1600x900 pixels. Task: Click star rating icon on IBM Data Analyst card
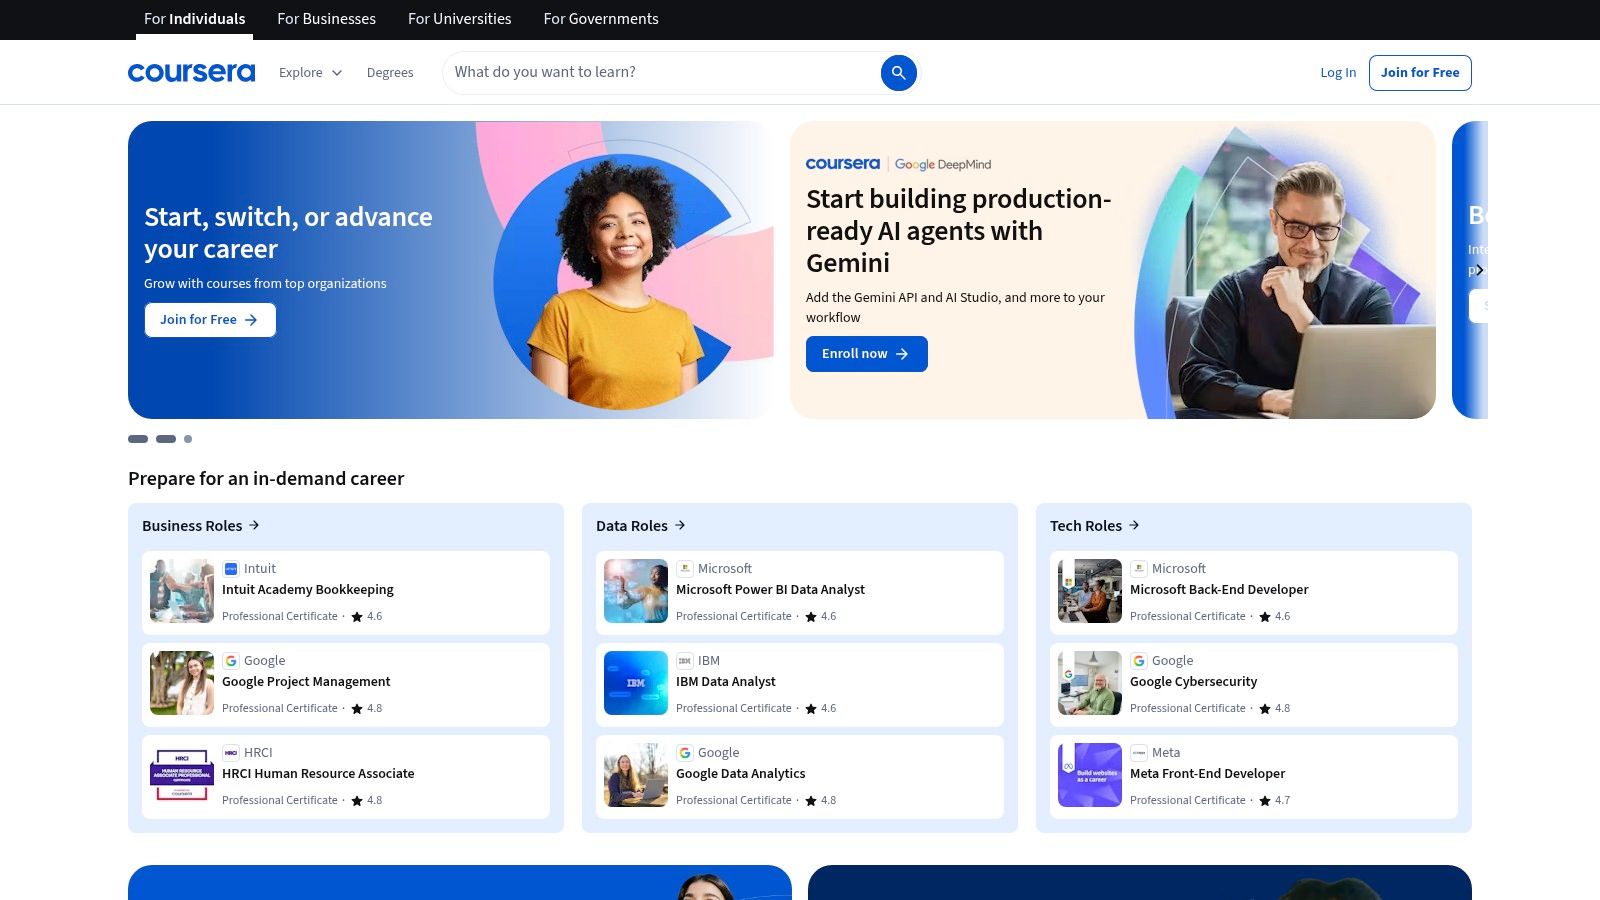(x=811, y=709)
